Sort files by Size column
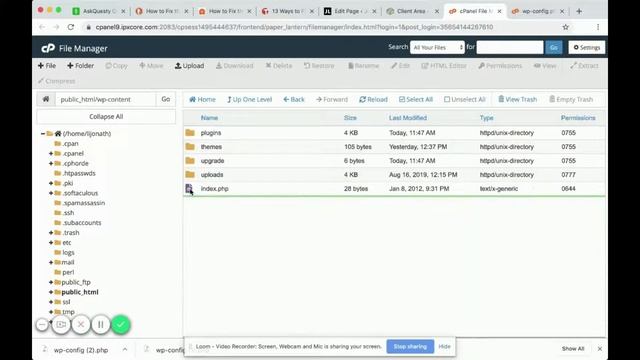The height and width of the screenshot is (360, 640). pyautogui.click(x=350, y=118)
